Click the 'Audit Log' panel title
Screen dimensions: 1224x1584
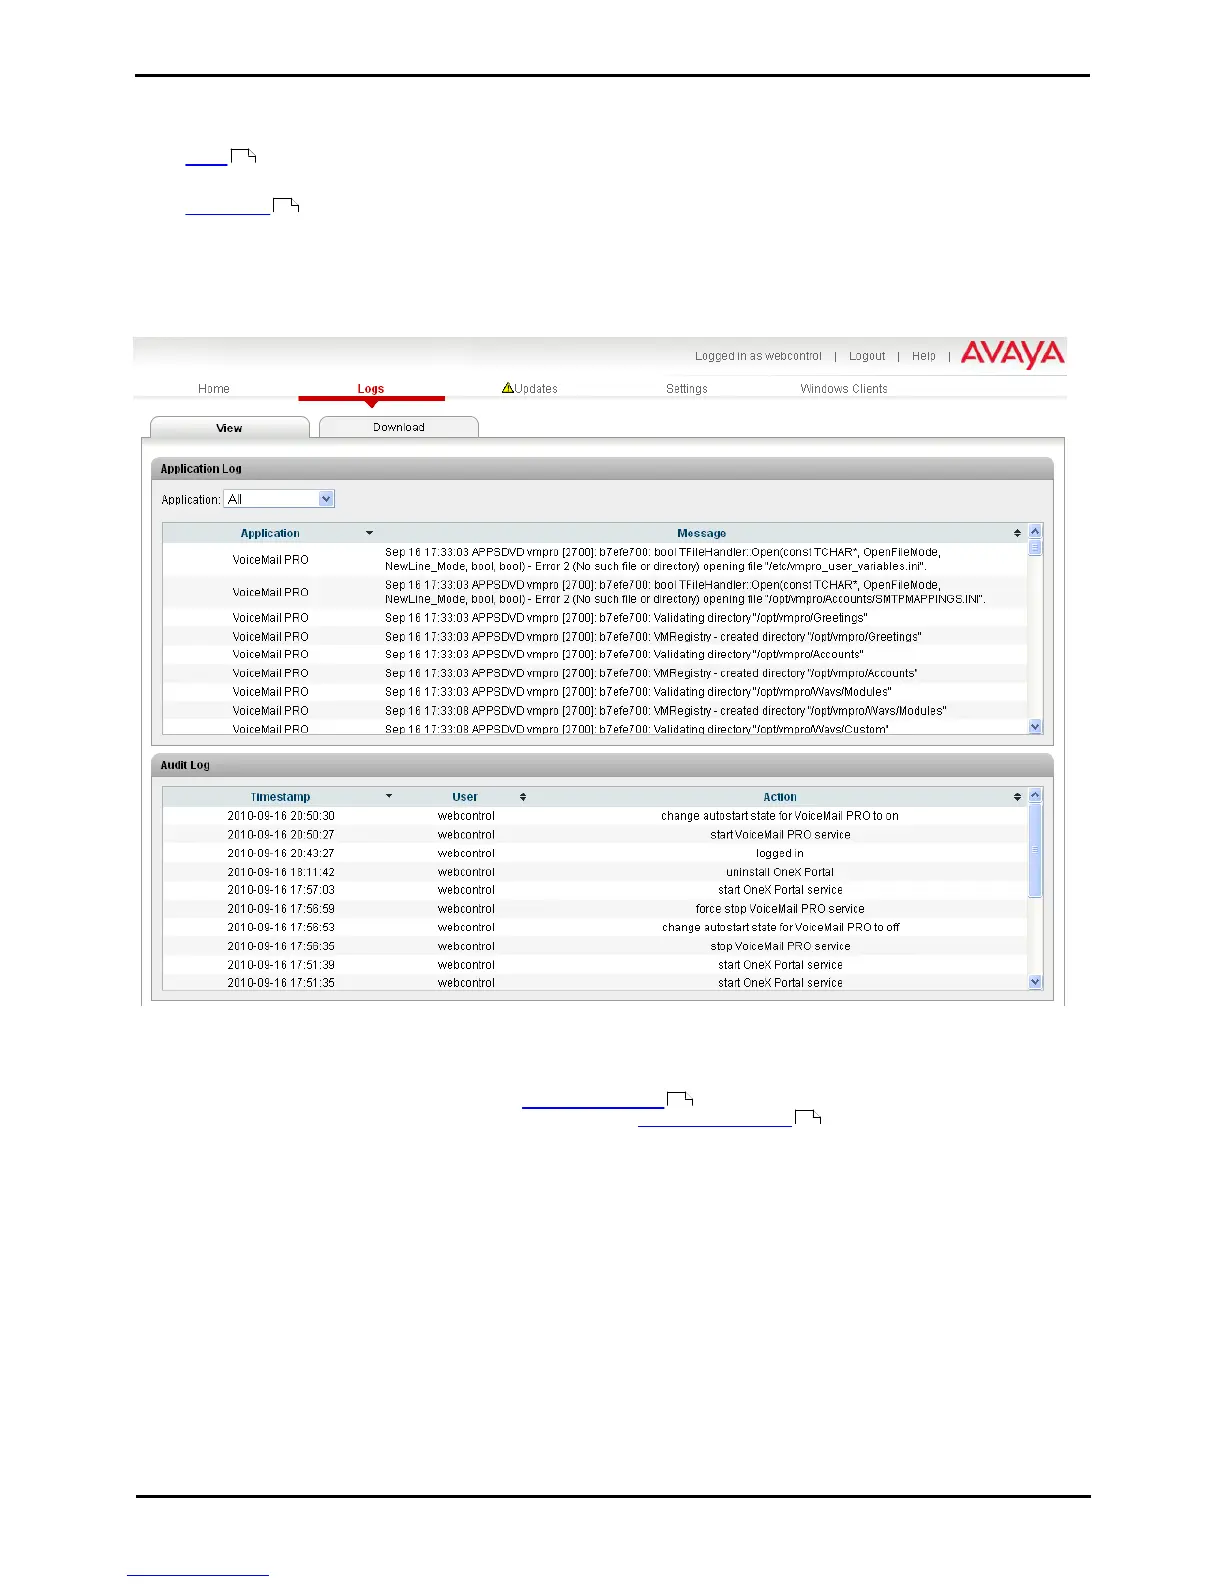pyautogui.click(x=185, y=765)
